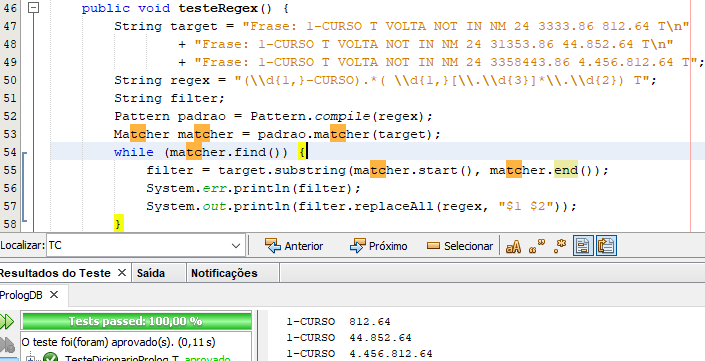Click highlighted 'end' in matcher.end()

566,170
